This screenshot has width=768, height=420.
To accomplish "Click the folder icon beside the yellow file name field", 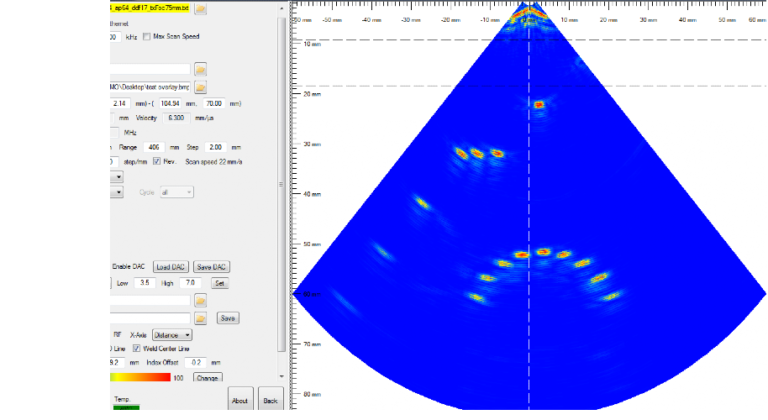I will pos(201,8).
